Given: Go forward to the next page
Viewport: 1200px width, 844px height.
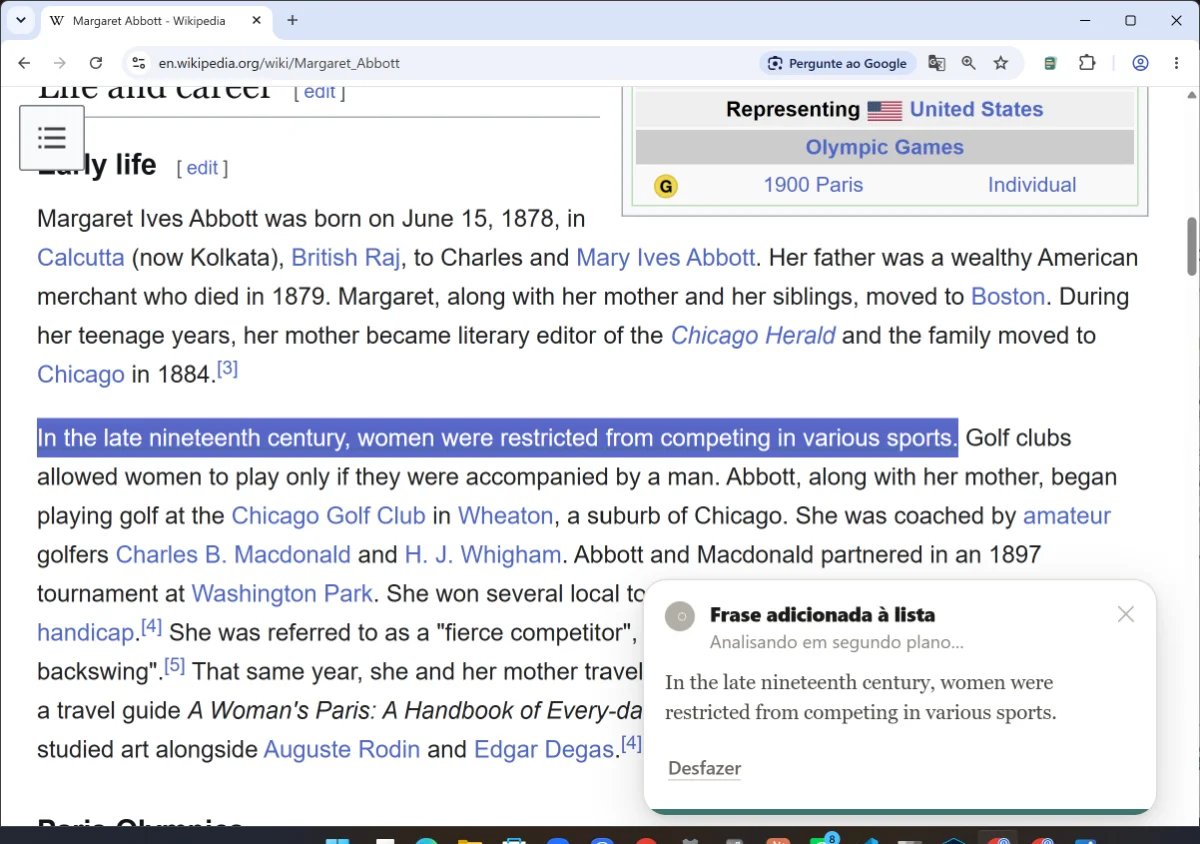Looking at the screenshot, I should coord(60,63).
